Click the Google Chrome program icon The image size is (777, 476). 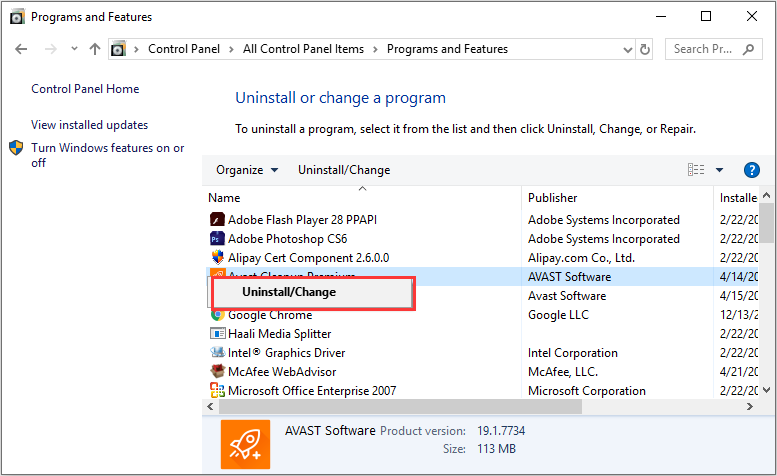pos(217,315)
